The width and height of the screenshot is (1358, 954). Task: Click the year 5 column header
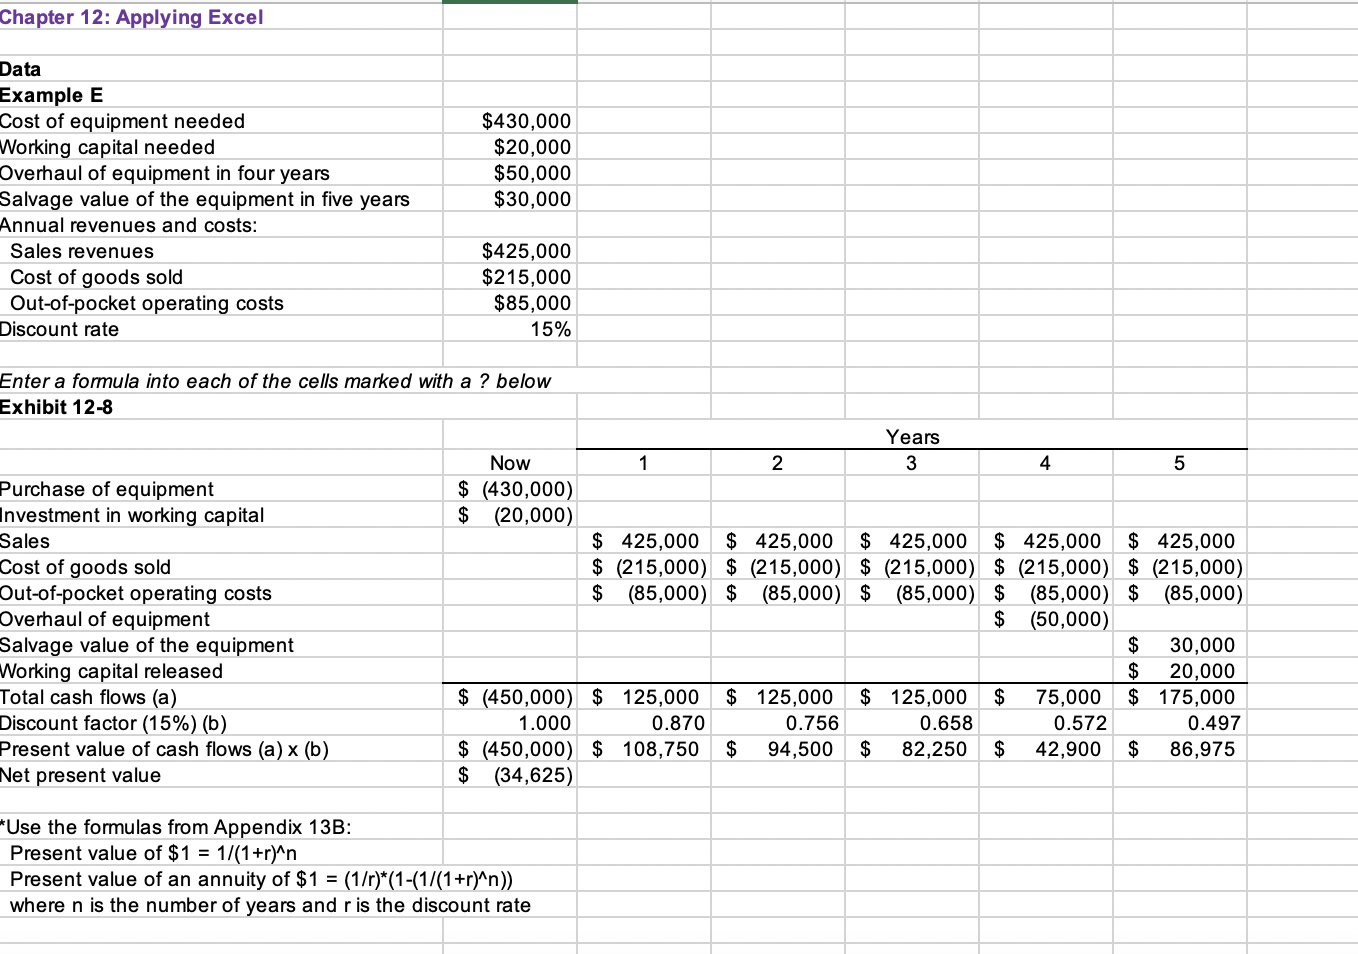point(1180,463)
